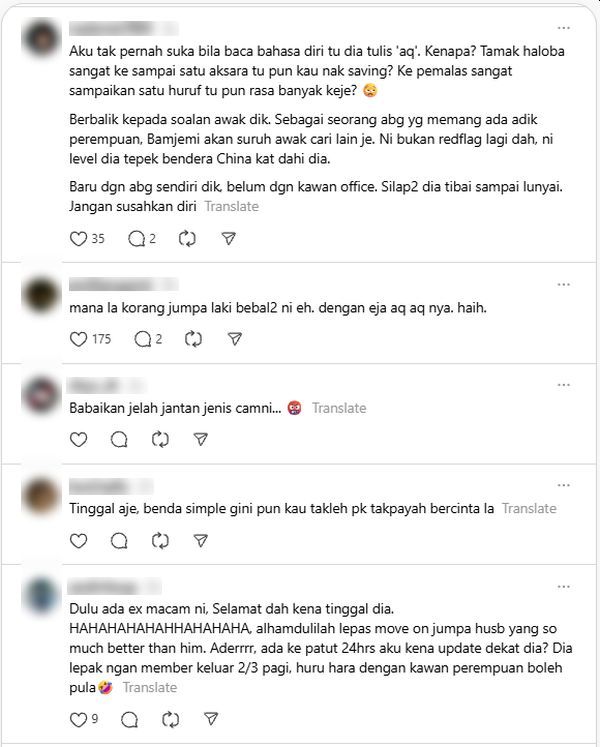The image size is (600, 747).
Task: Like the 'Tinggal aje' comment
Action: coord(79,541)
